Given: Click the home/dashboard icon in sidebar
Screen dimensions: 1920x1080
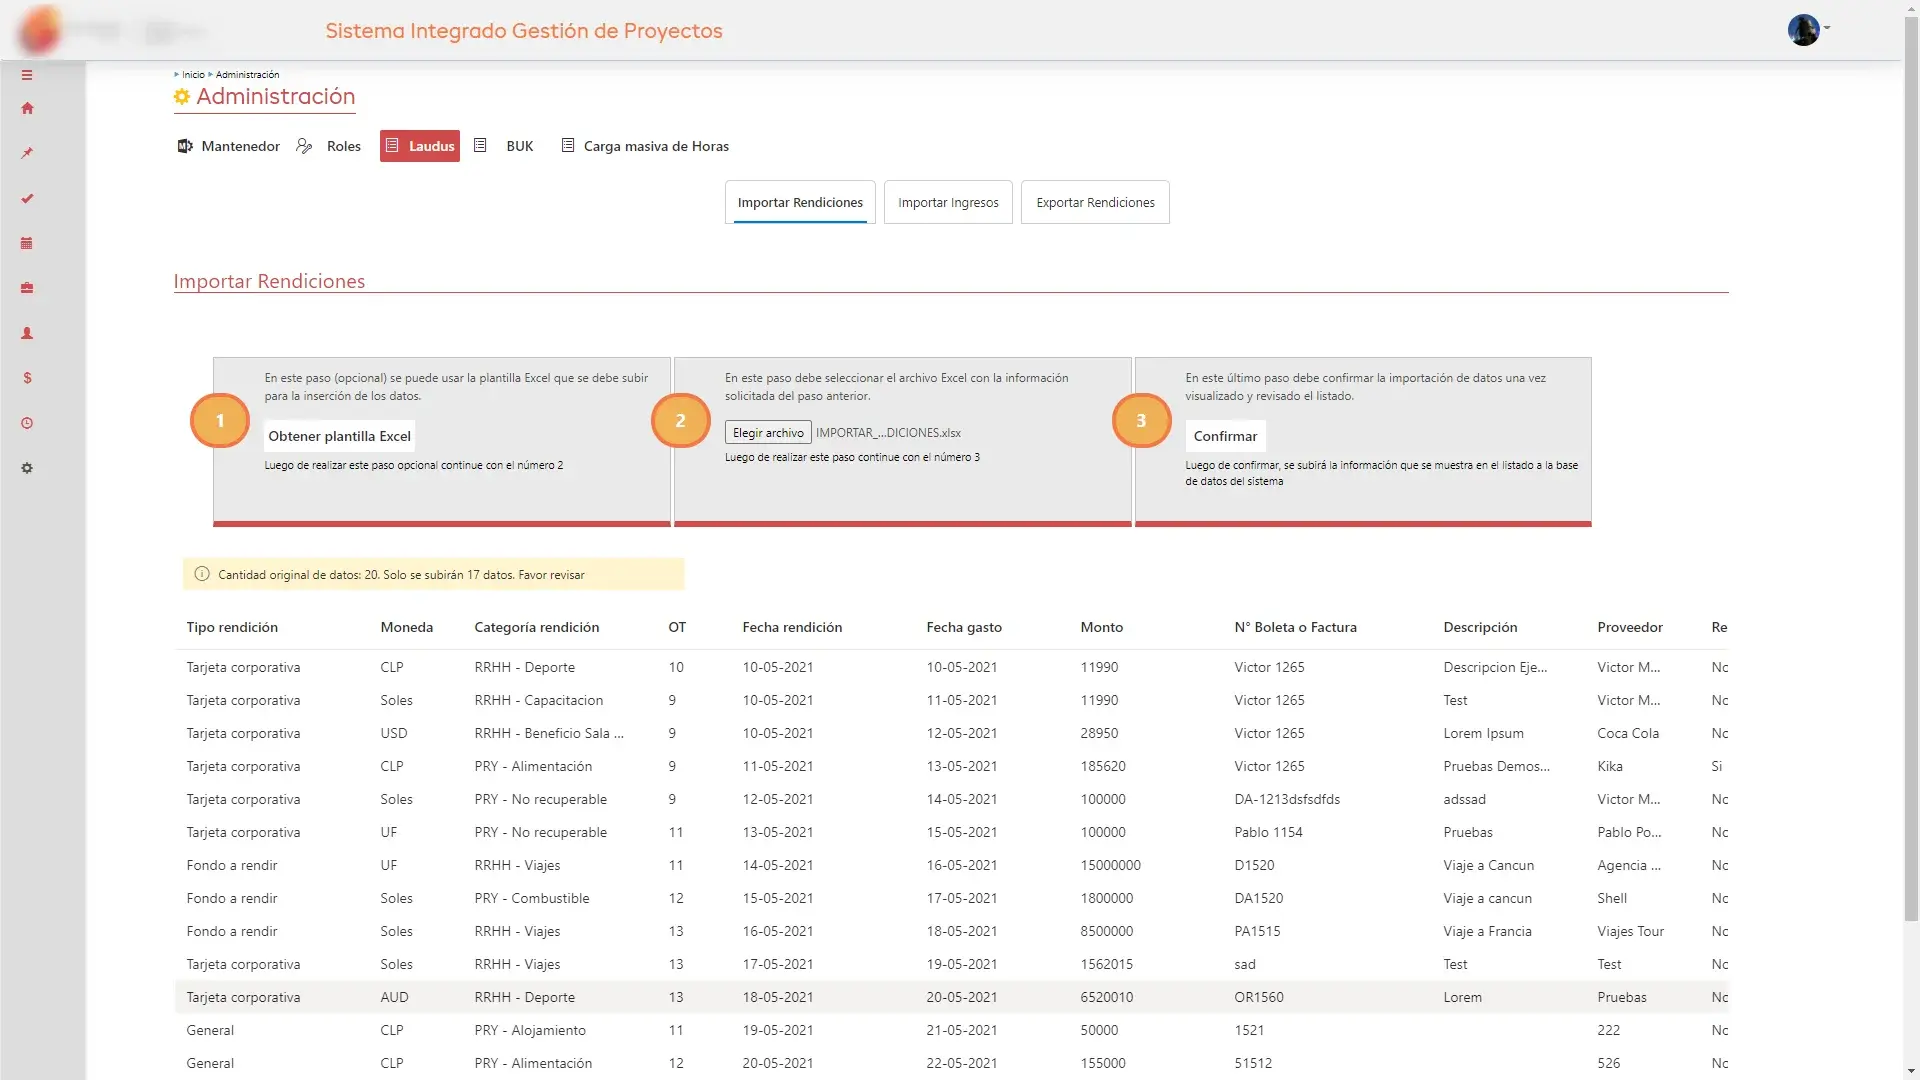Looking at the screenshot, I should click(28, 108).
